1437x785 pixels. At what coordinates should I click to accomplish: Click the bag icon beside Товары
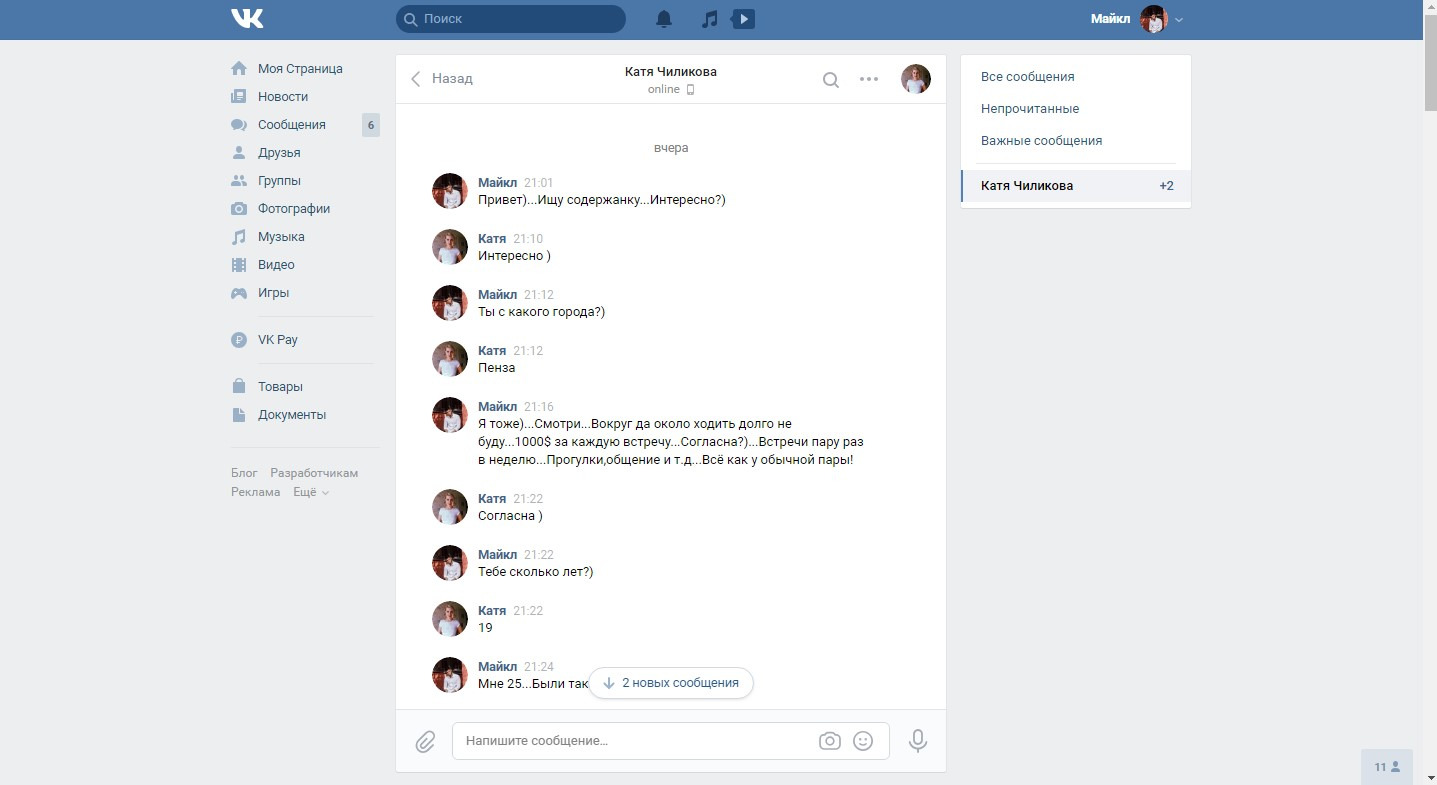[x=239, y=386]
